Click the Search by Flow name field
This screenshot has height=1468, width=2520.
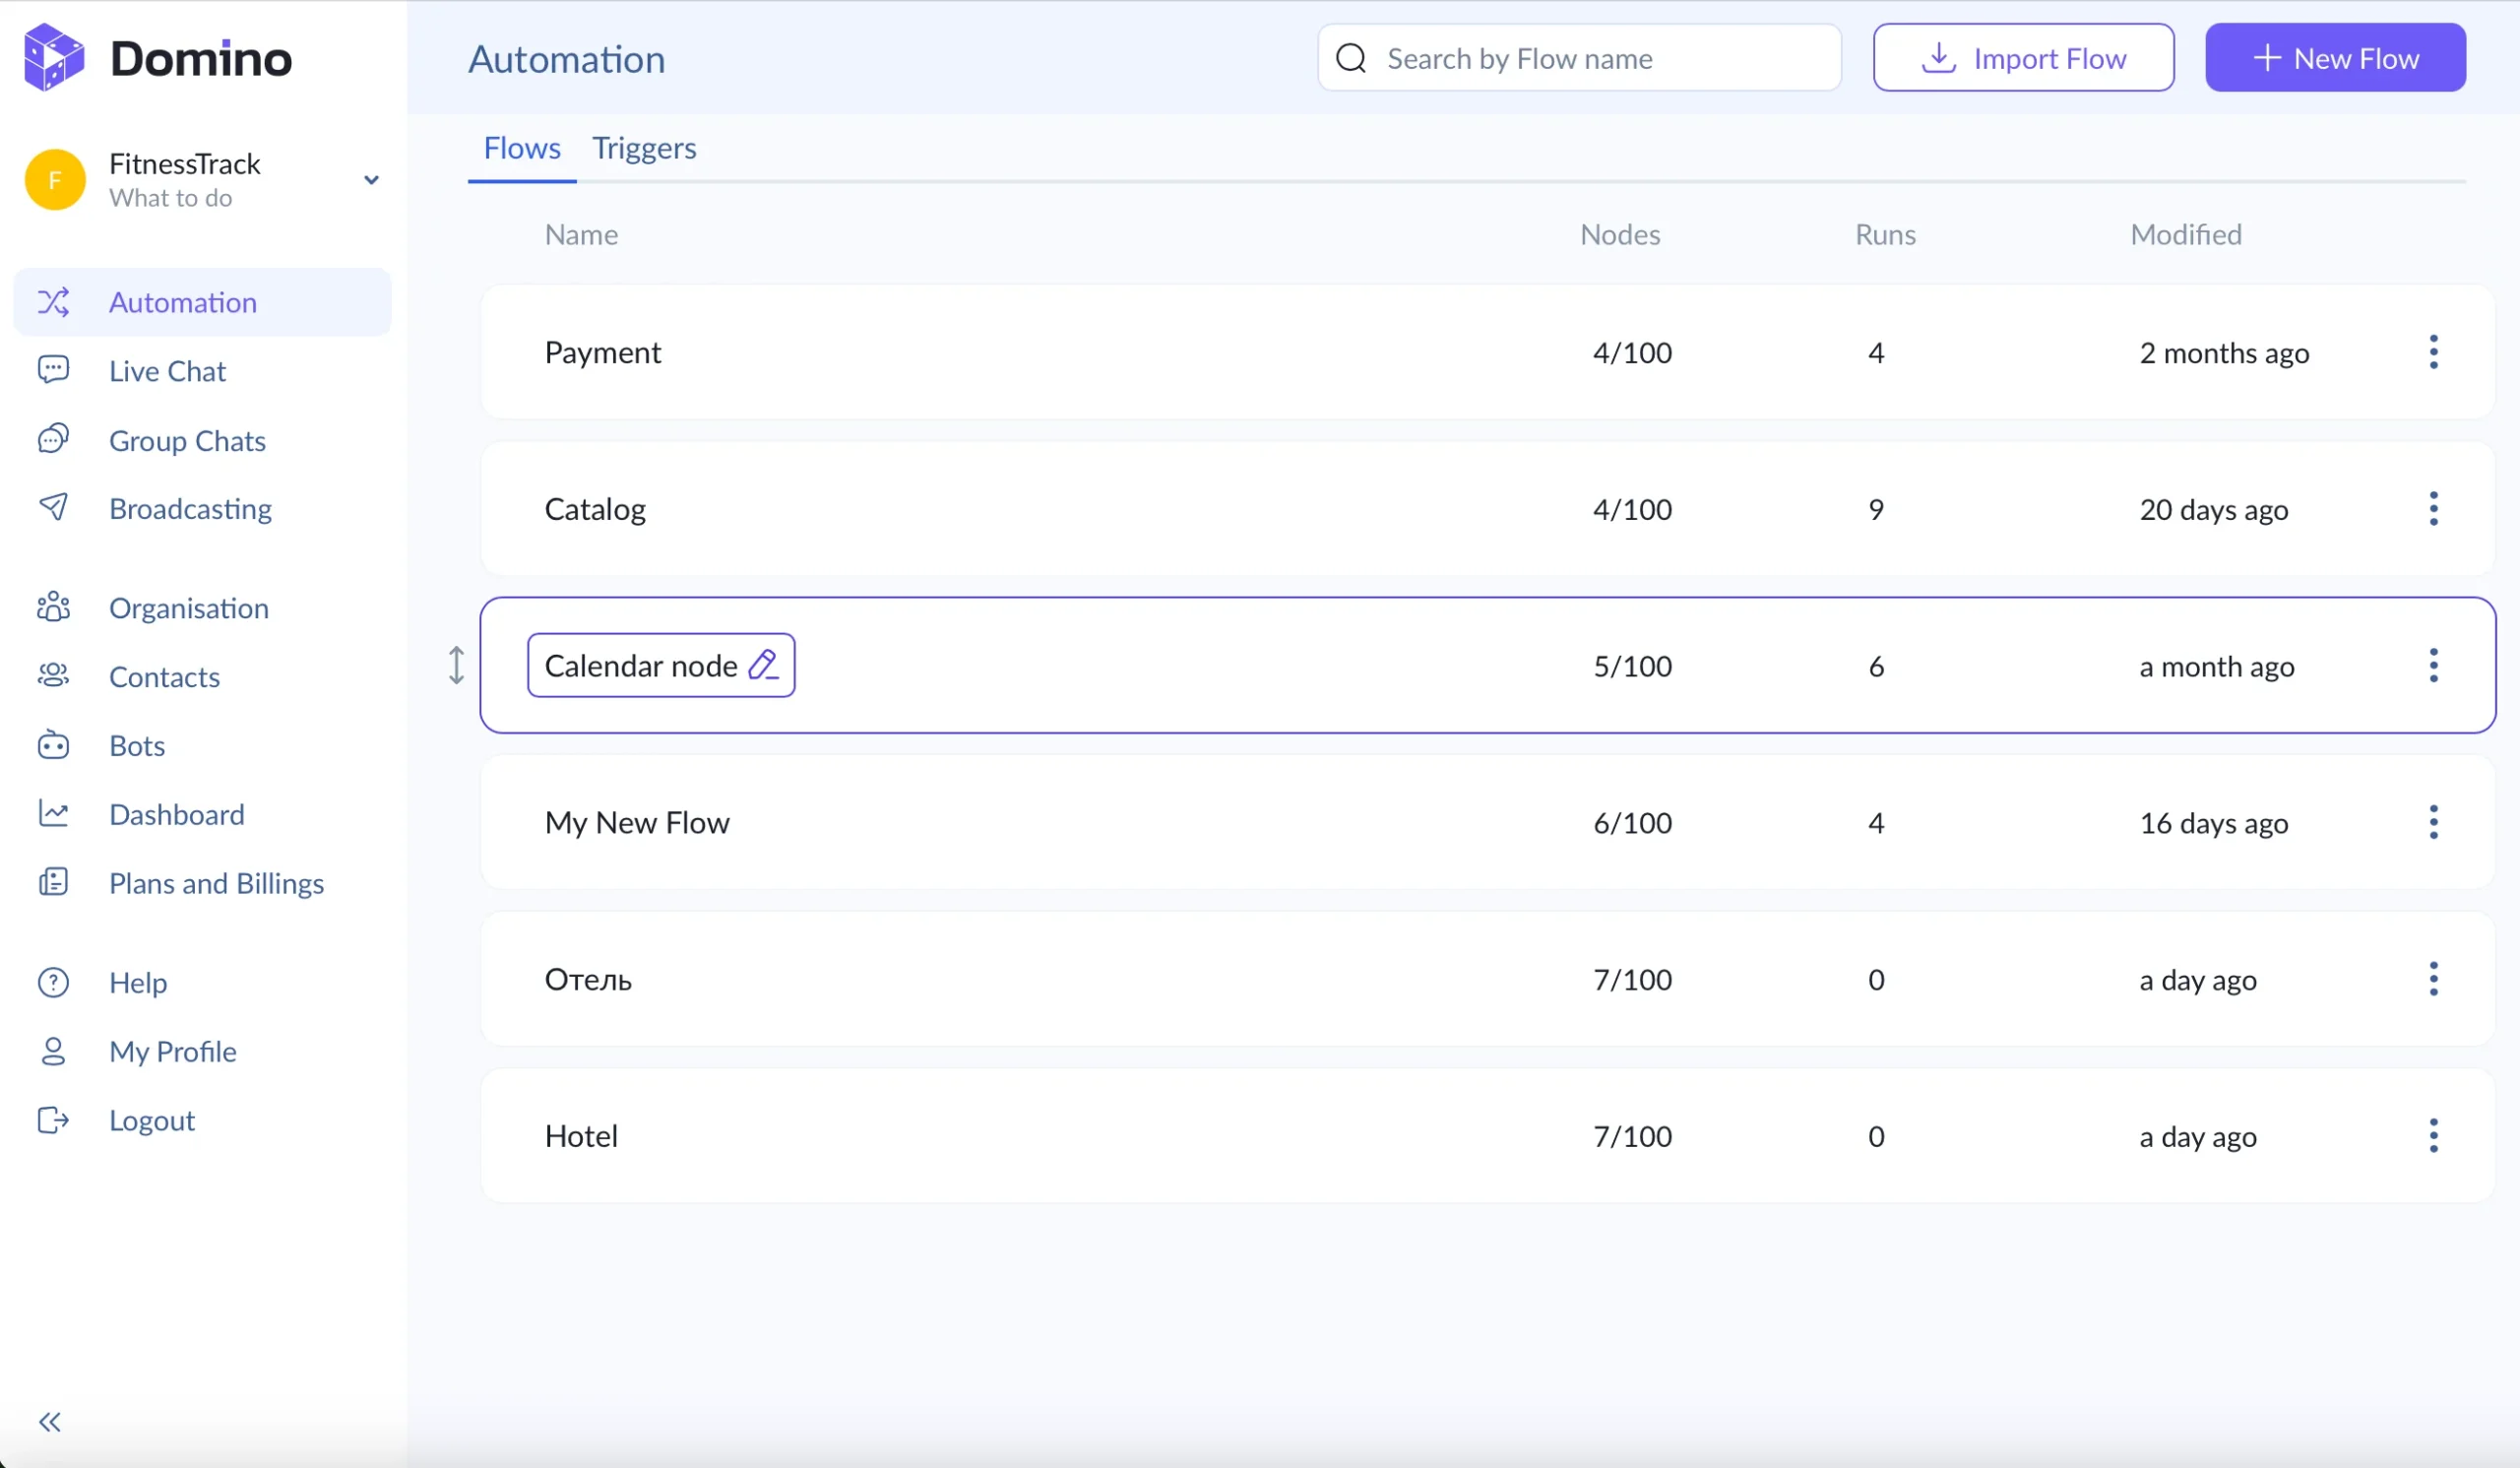tap(1578, 57)
